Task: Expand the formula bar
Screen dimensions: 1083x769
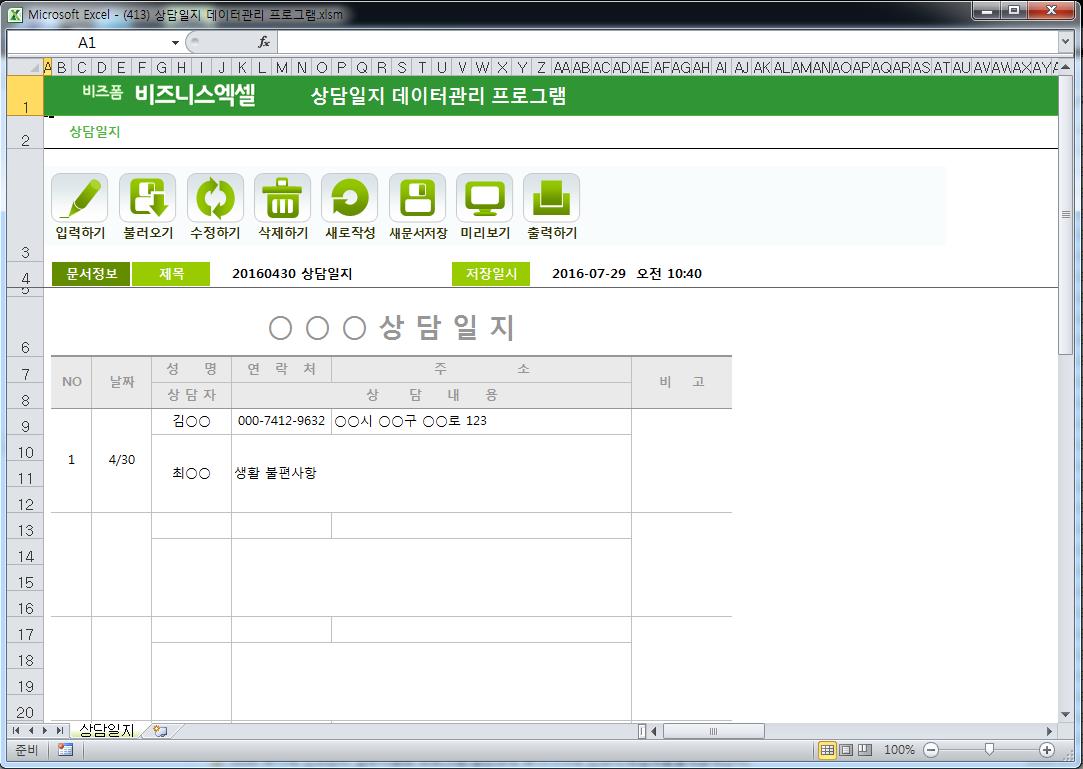Action: [1065, 42]
